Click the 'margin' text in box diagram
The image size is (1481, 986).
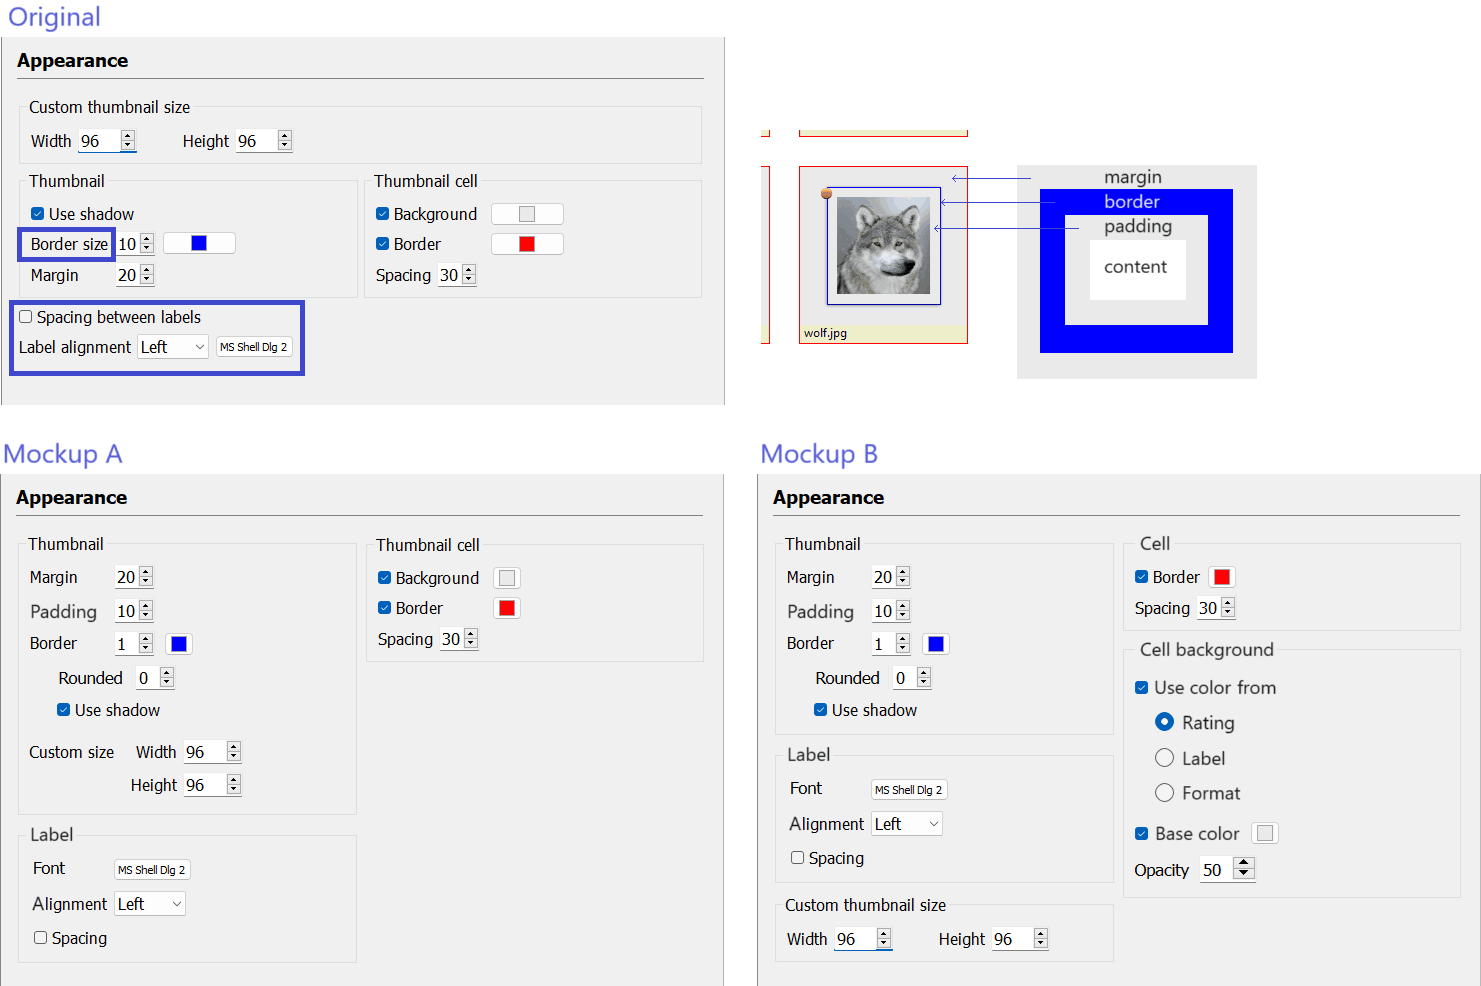(x=1133, y=177)
